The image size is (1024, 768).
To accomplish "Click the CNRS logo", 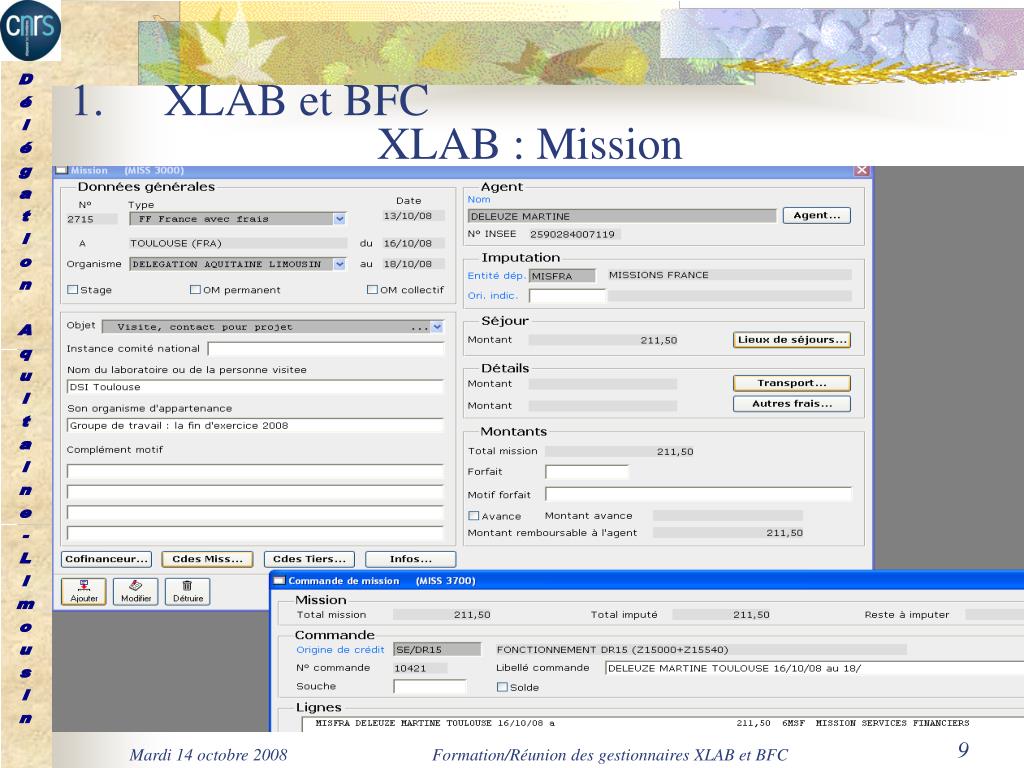I will click(x=31, y=30).
